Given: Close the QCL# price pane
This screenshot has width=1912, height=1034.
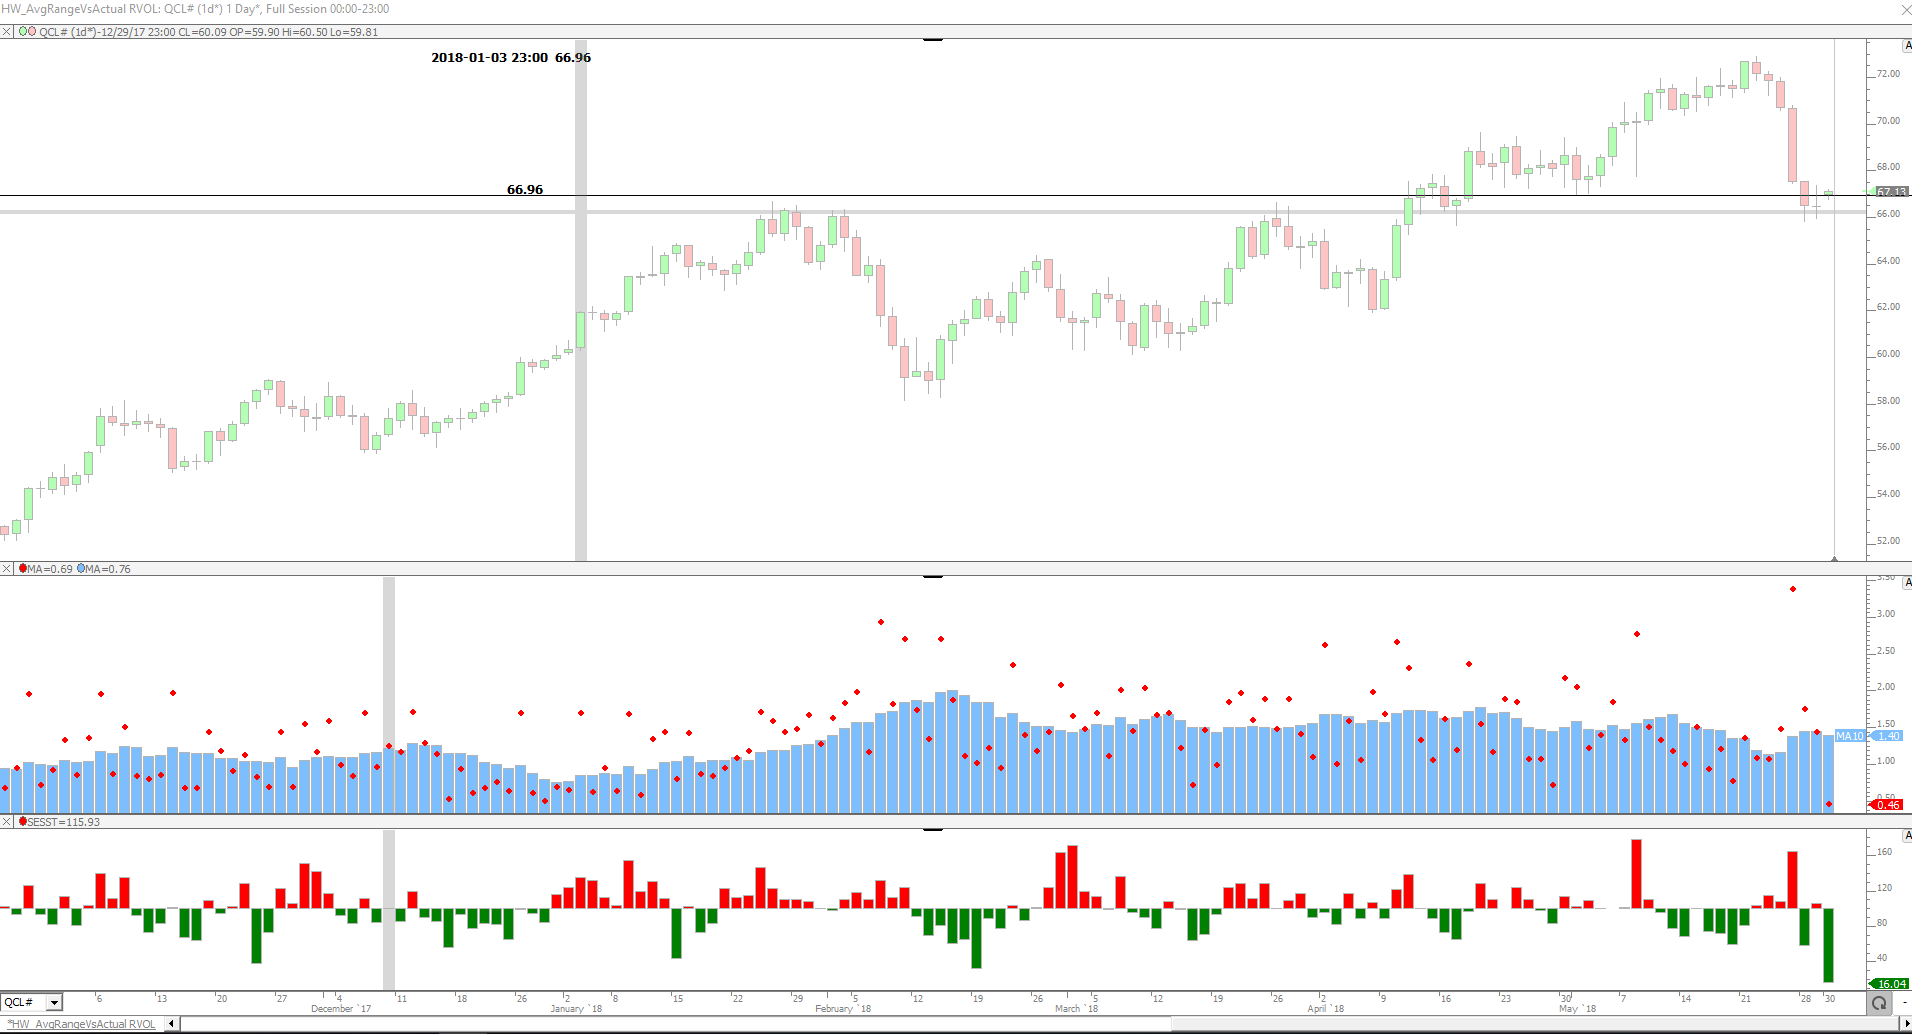Looking at the screenshot, I should click(x=6, y=32).
